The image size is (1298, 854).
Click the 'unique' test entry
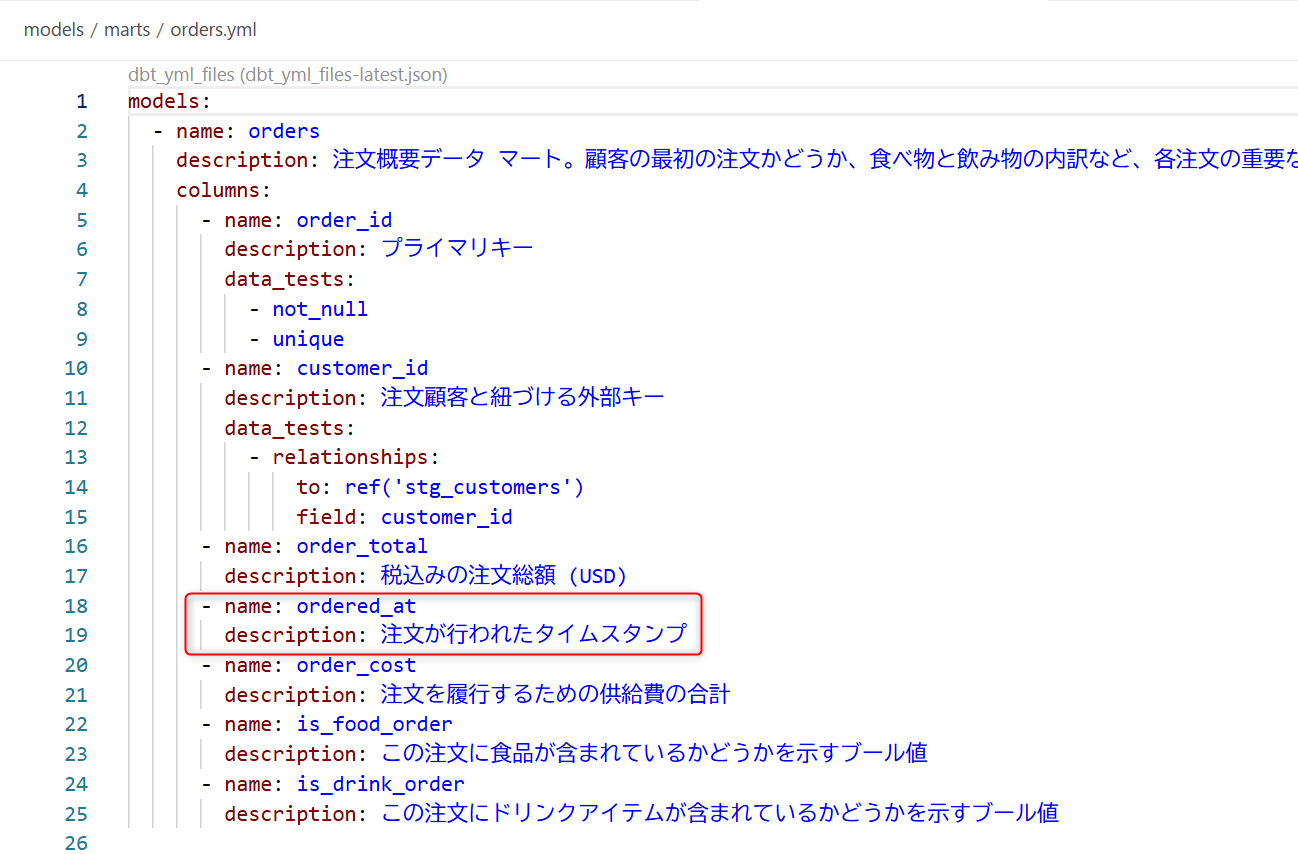click(308, 339)
